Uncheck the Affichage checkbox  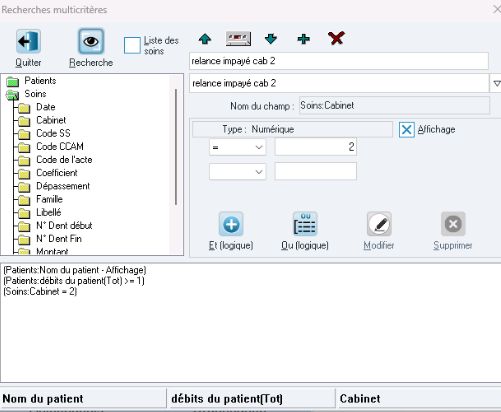407,130
